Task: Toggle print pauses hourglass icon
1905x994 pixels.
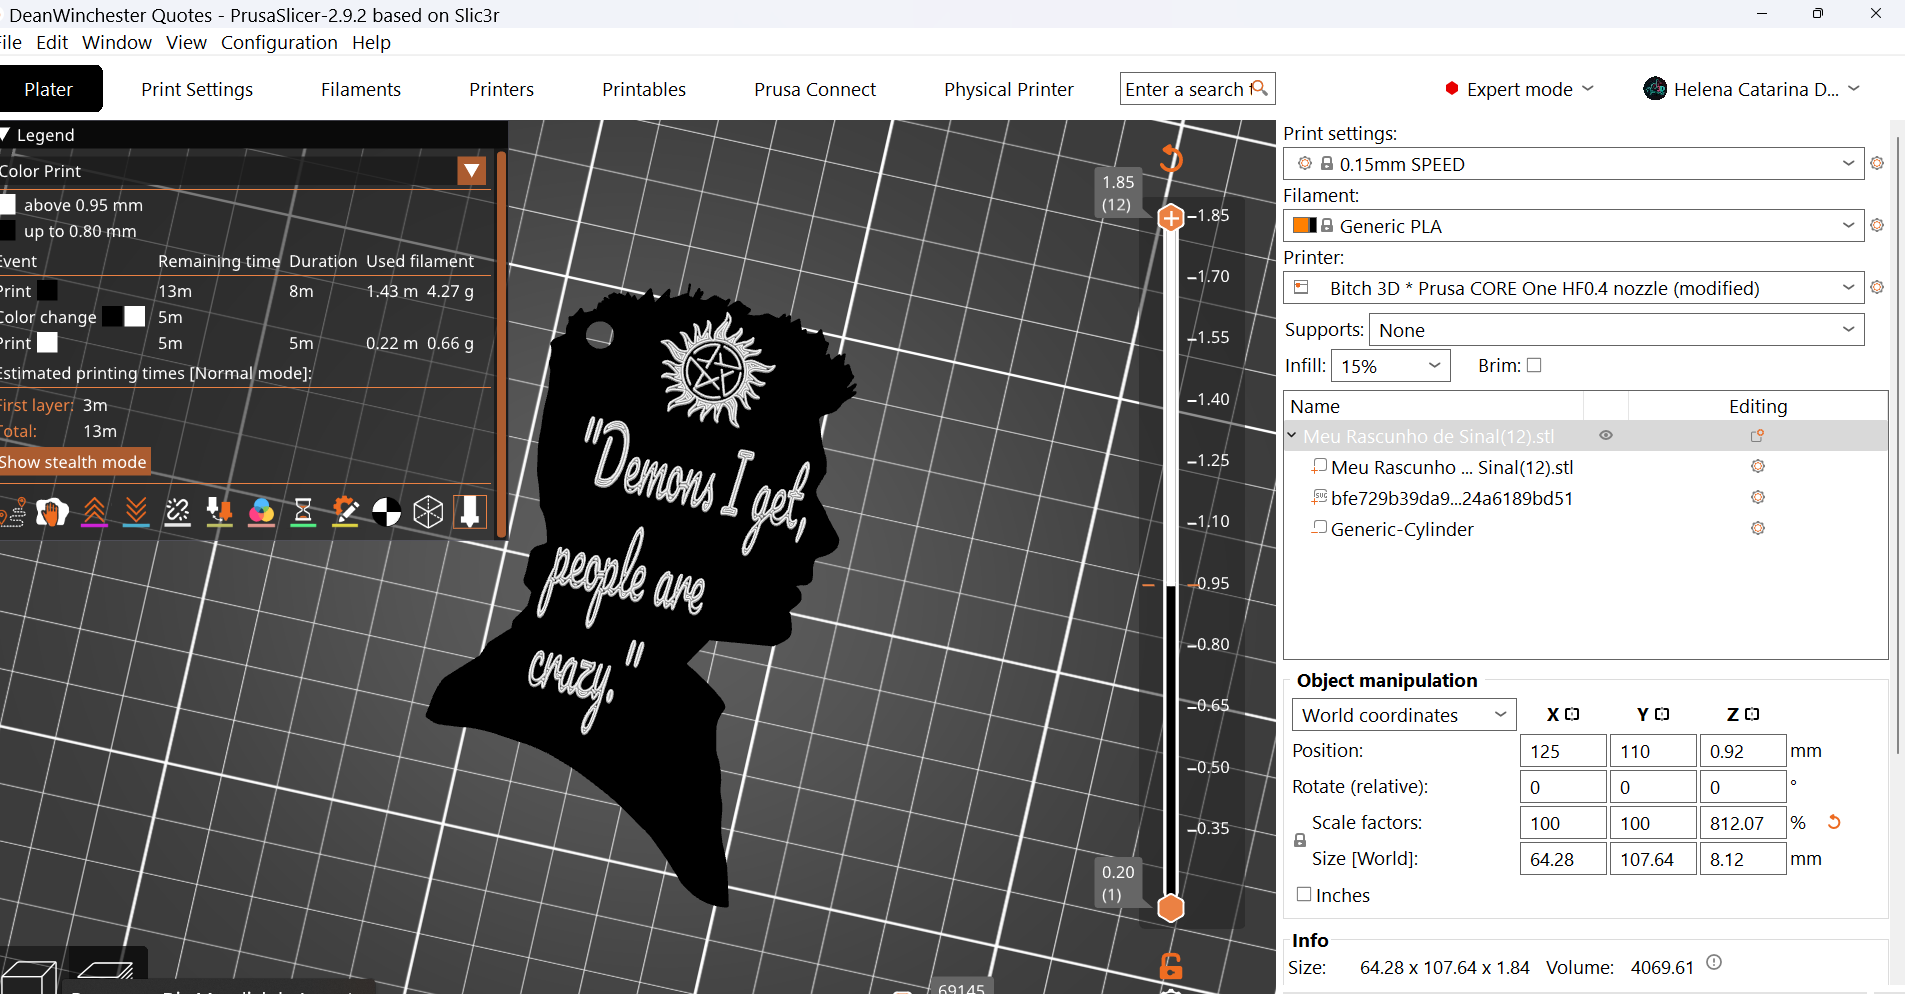Action: pyautogui.click(x=303, y=513)
